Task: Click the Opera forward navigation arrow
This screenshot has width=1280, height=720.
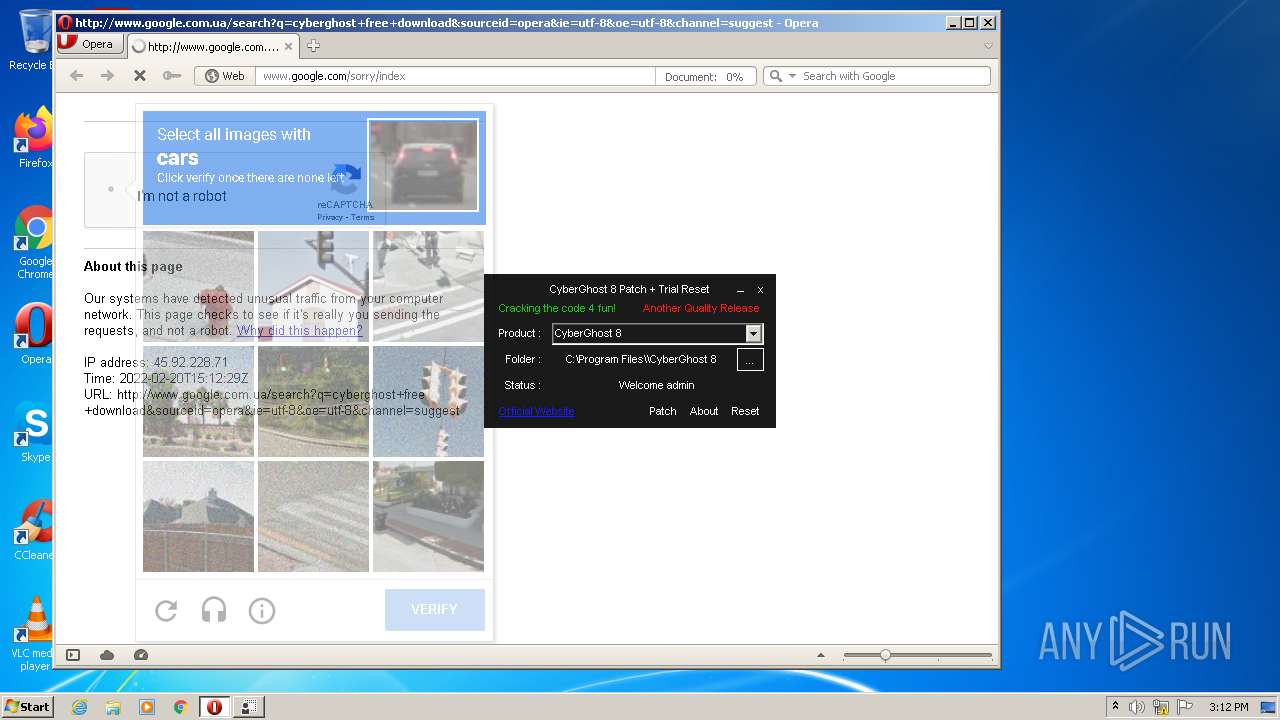Action: click(x=107, y=76)
